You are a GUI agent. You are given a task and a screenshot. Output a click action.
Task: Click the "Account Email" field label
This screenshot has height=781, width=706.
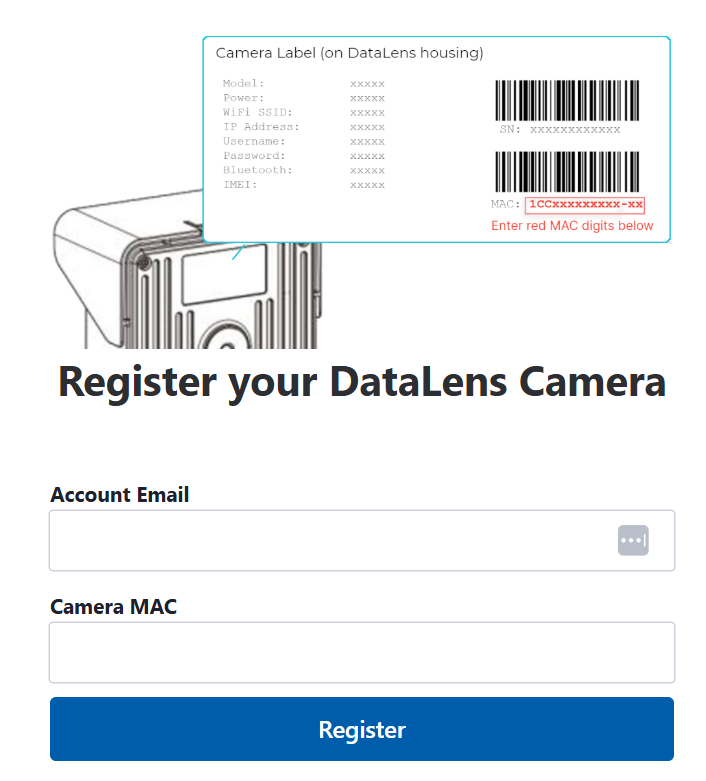tap(120, 494)
